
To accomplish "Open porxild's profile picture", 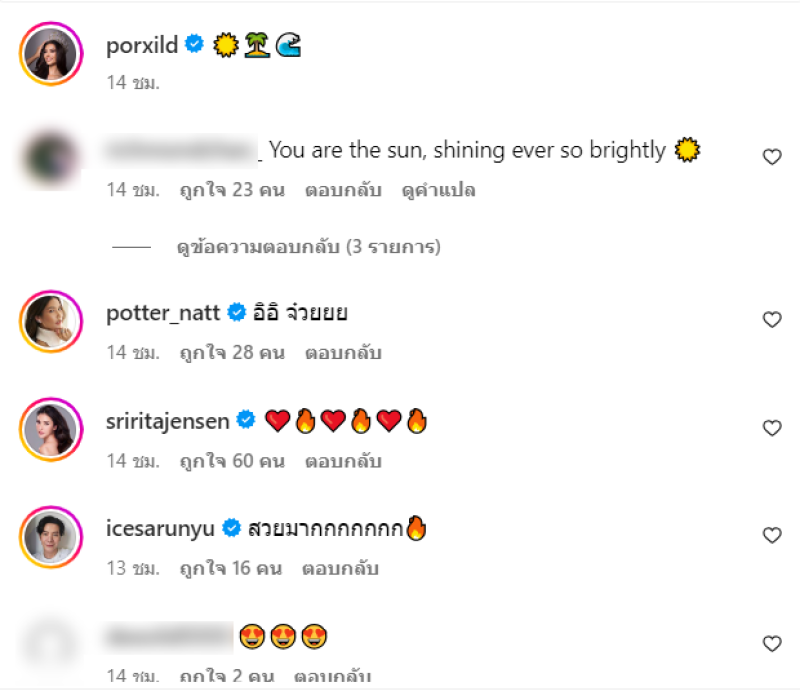I will pos(49,59).
